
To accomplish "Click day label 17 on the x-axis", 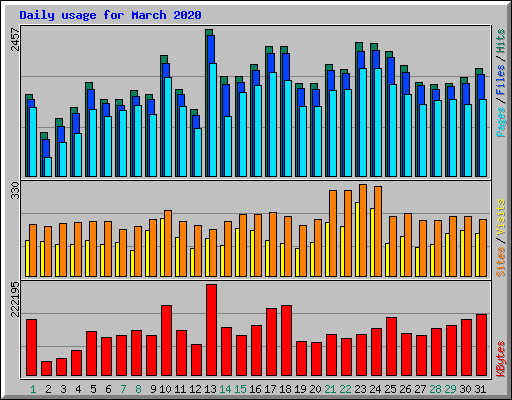I will (270, 389).
